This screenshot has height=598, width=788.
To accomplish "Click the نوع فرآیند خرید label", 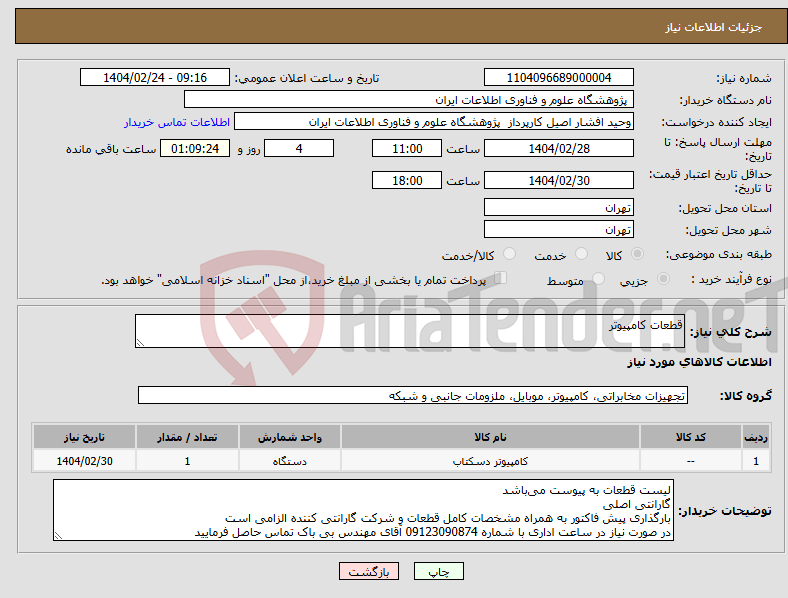I will (x=731, y=279).
